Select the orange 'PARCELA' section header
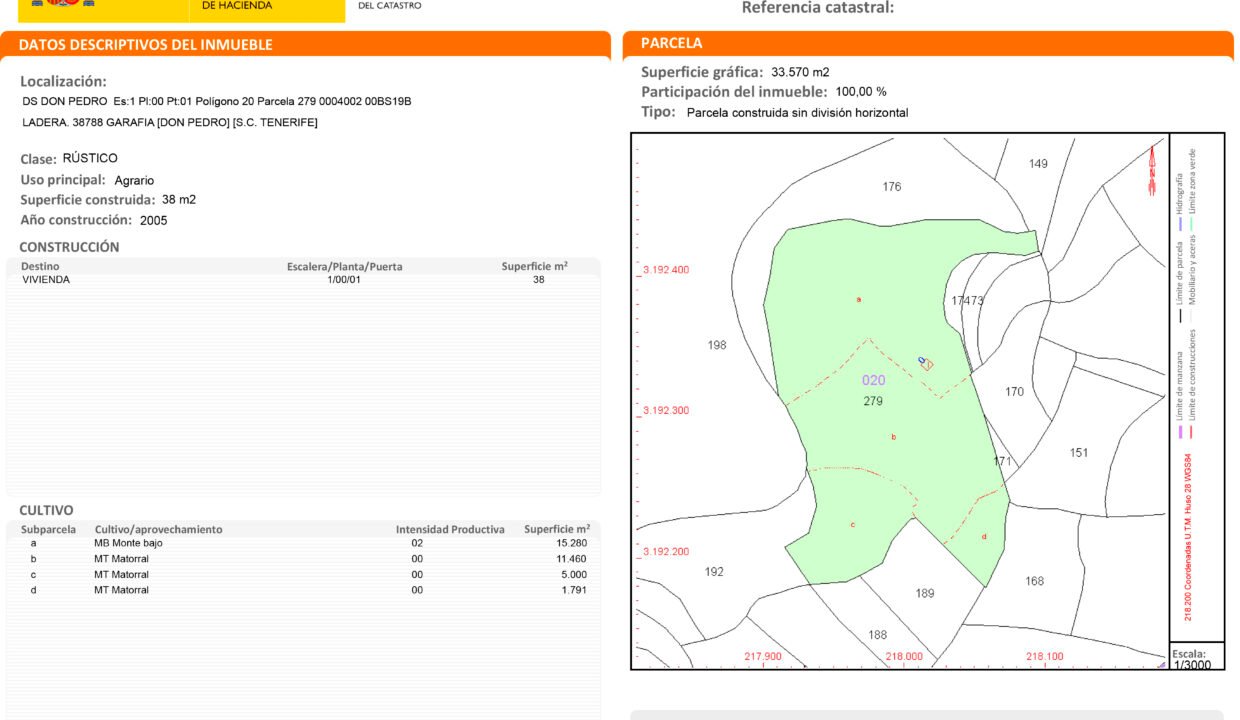Screen dimensions: 1240x720 click(672, 43)
